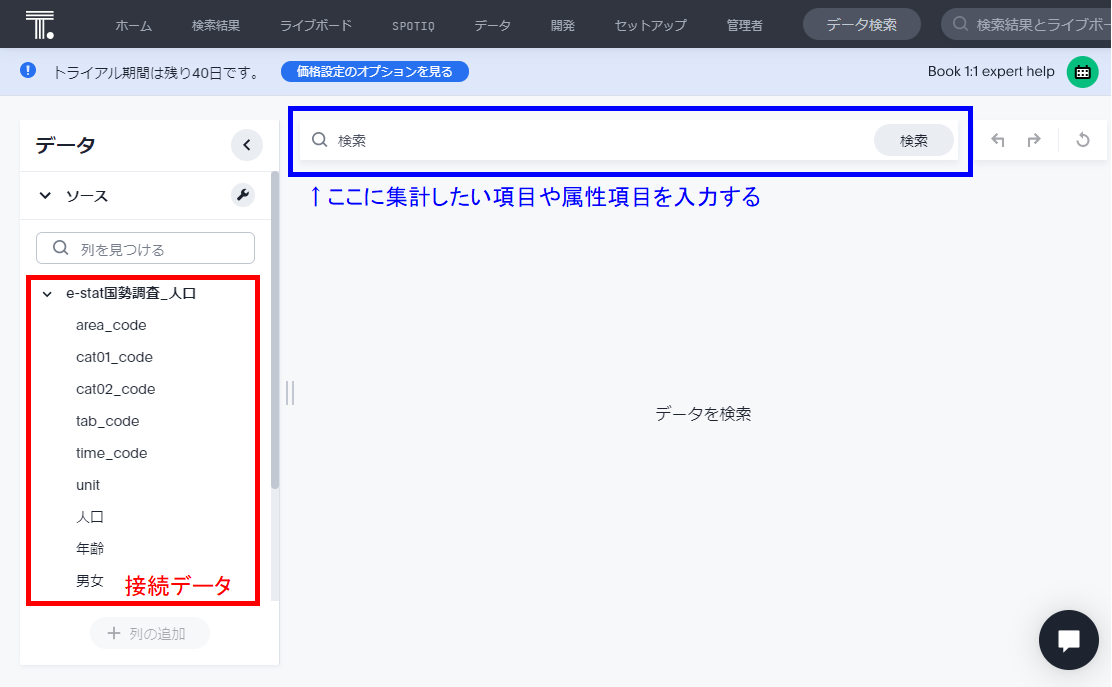This screenshot has height=687, width=1112.
Task: Open the wrench icon next to ソース
Action: click(243, 196)
